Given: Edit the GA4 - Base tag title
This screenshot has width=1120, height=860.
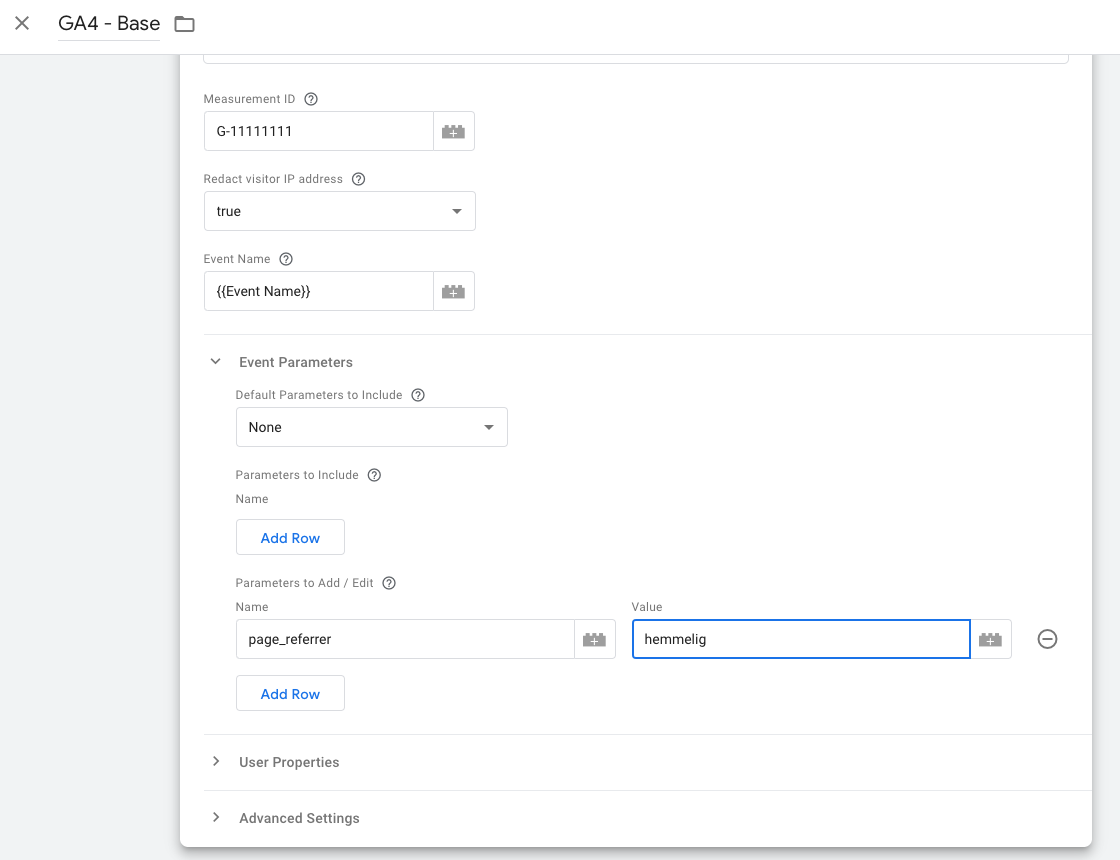Looking at the screenshot, I should coord(109,24).
